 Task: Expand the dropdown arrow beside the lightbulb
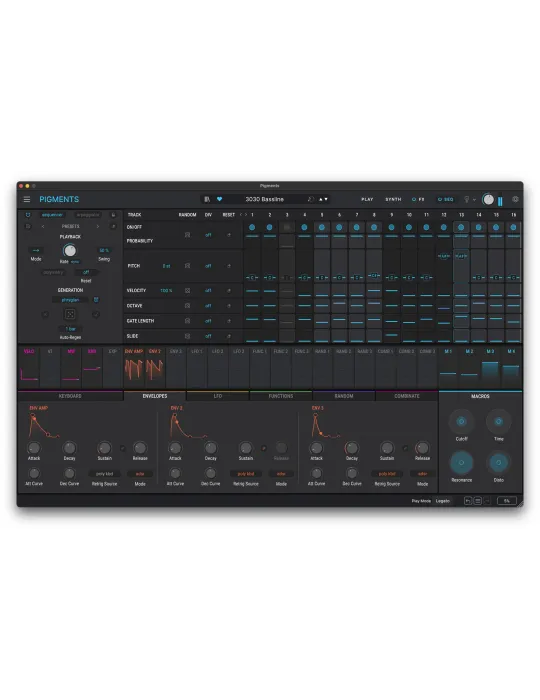click(x=474, y=200)
